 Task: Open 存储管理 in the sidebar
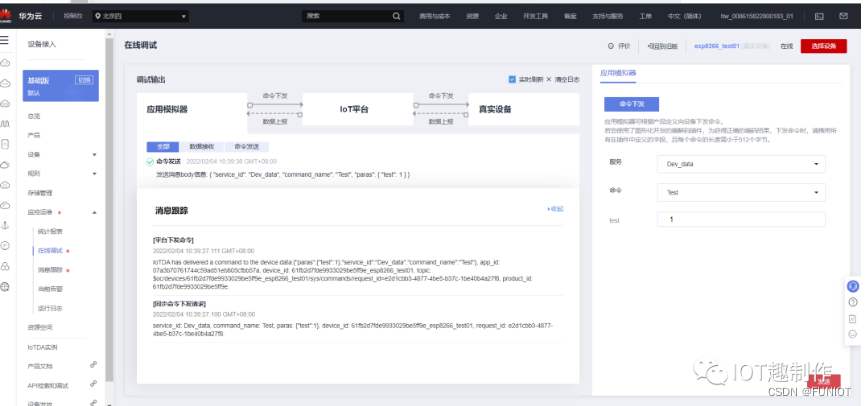(x=40, y=193)
